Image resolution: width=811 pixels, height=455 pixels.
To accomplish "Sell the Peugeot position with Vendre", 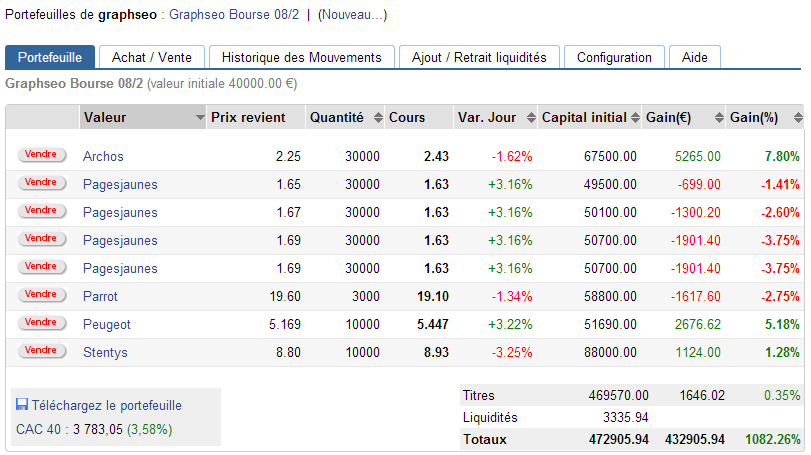I will (41, 323).
